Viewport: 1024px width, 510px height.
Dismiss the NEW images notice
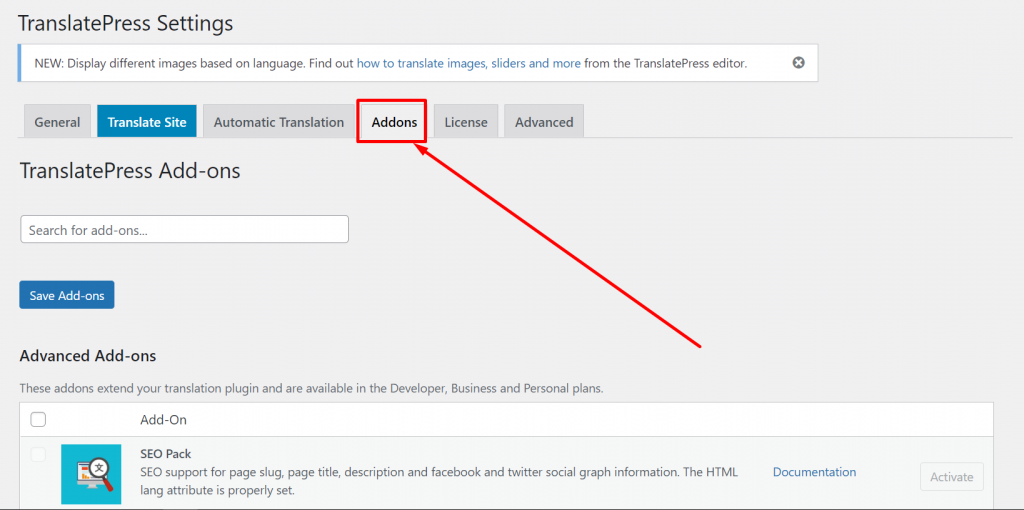pos(798,63)
